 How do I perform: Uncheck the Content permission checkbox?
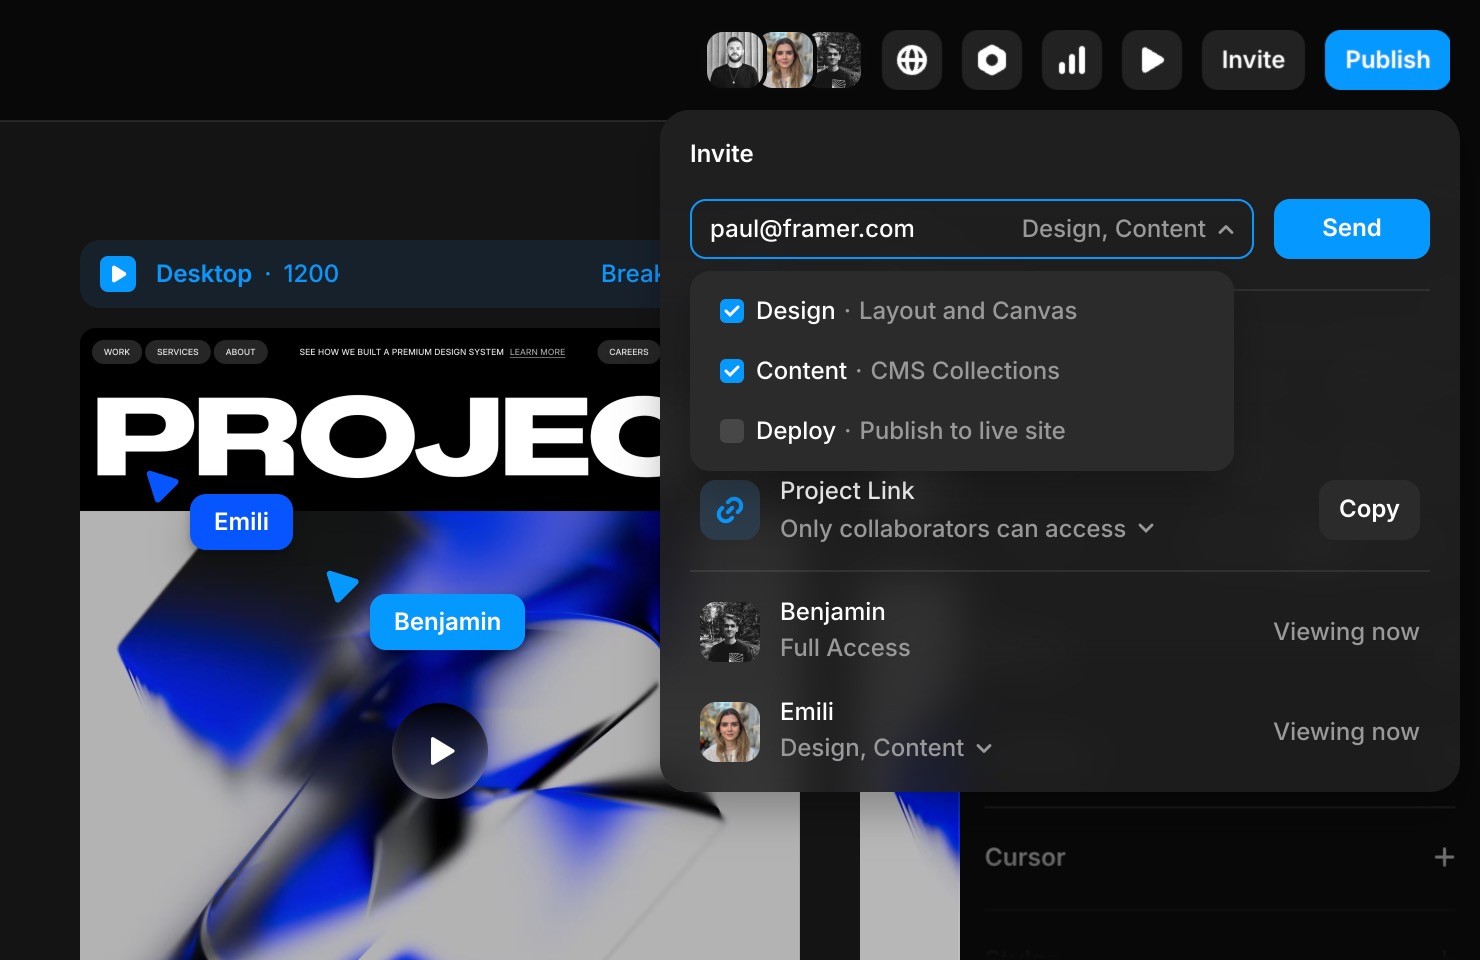click(731, 371)
